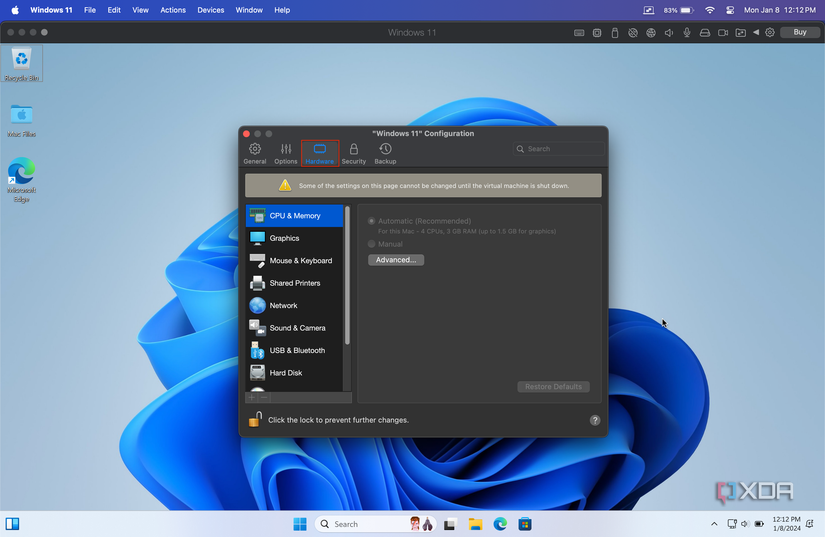Open the Actions menu
The width and height of the screenshot is (825, 537).
point(173,10)
